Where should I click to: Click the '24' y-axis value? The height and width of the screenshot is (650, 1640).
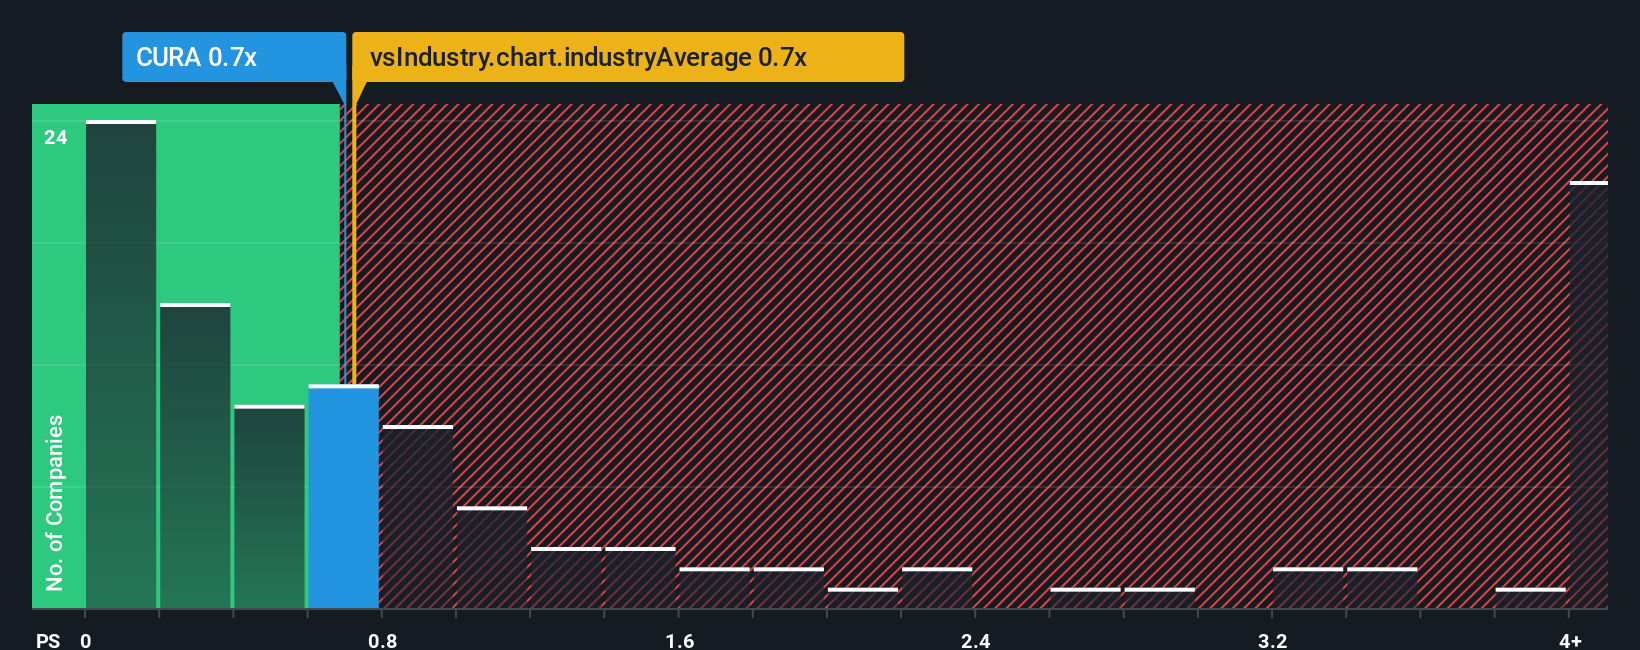coord(56,137)
